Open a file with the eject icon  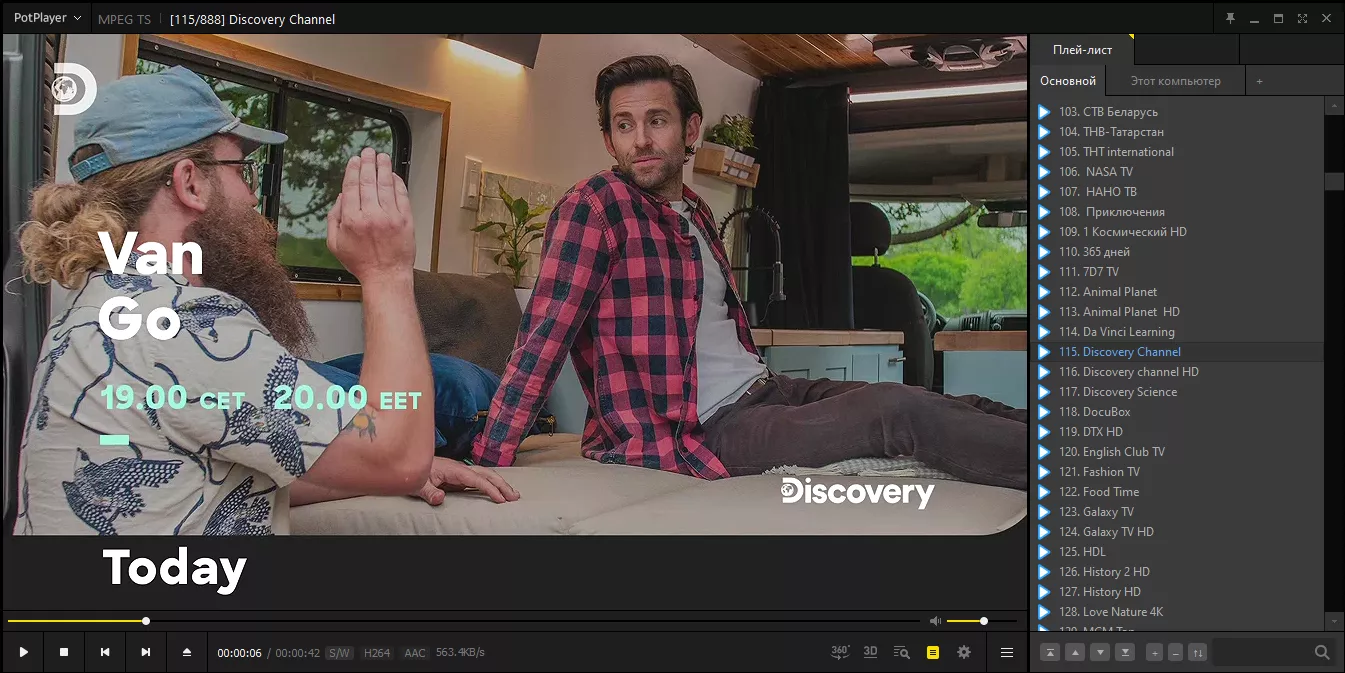coord(187,652)
